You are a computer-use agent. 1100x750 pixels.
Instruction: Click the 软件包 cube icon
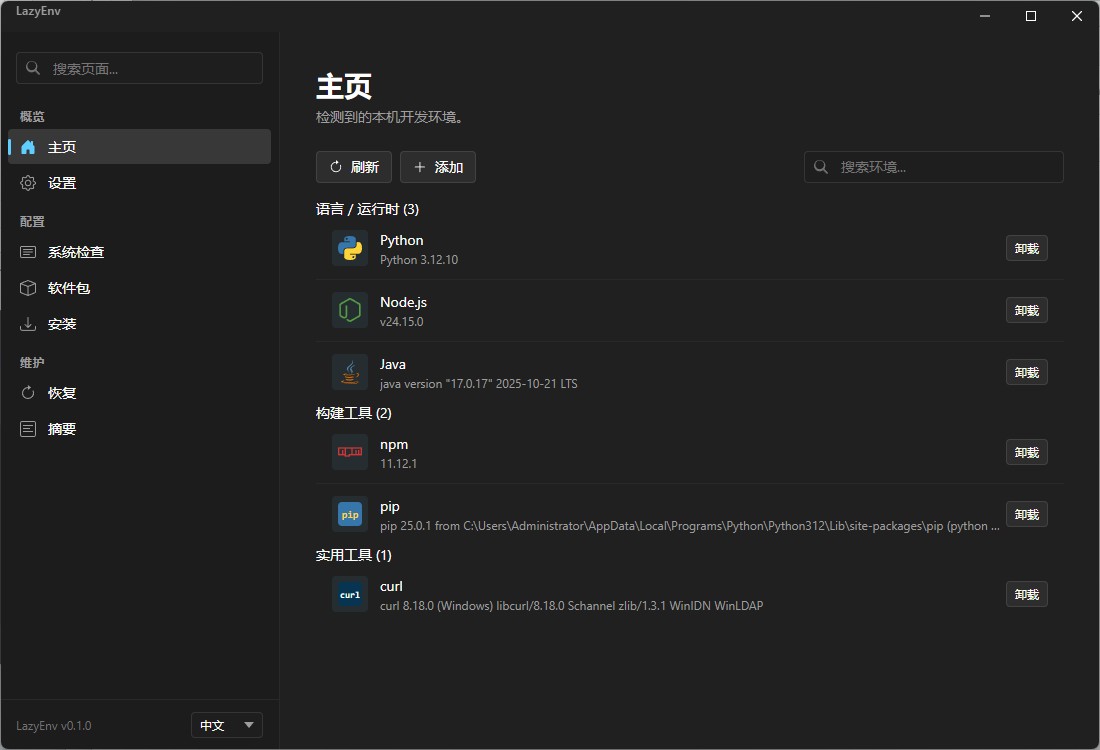point(28,288)
